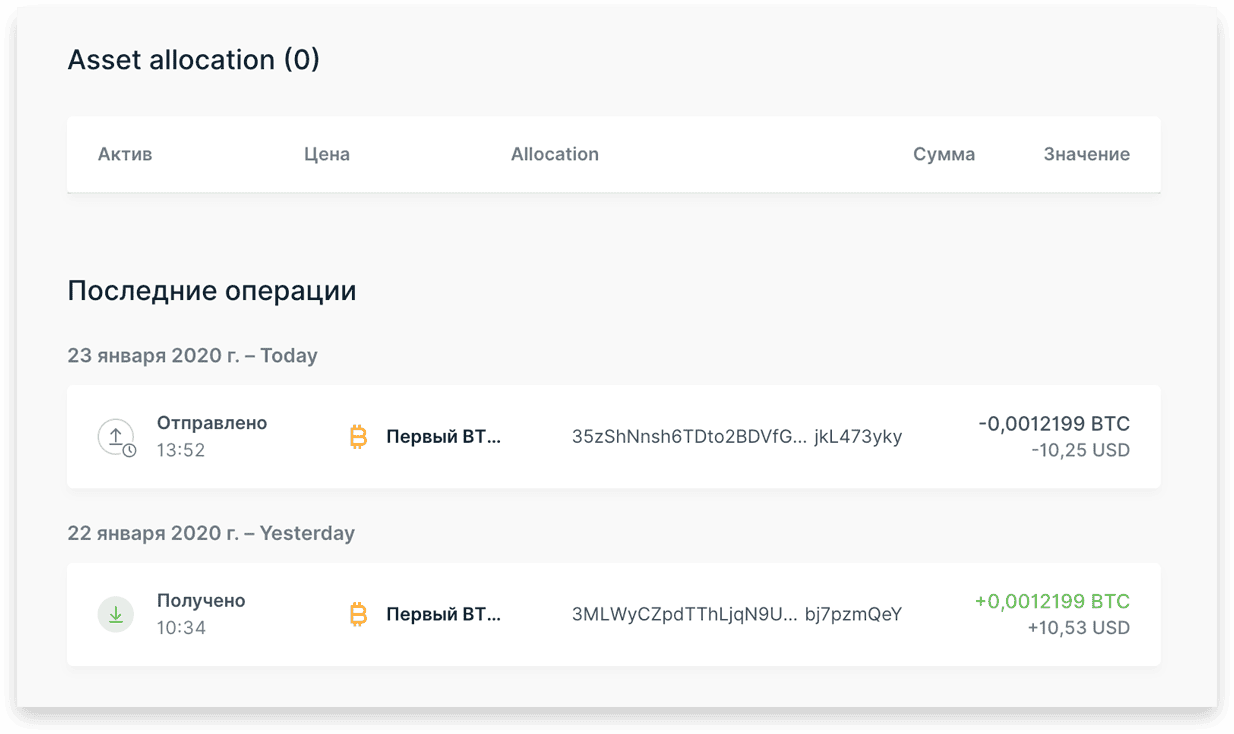This screenshot has width=1234, height=734.
Task: Click the Значение column header
Action: [x=1087, y=154]
